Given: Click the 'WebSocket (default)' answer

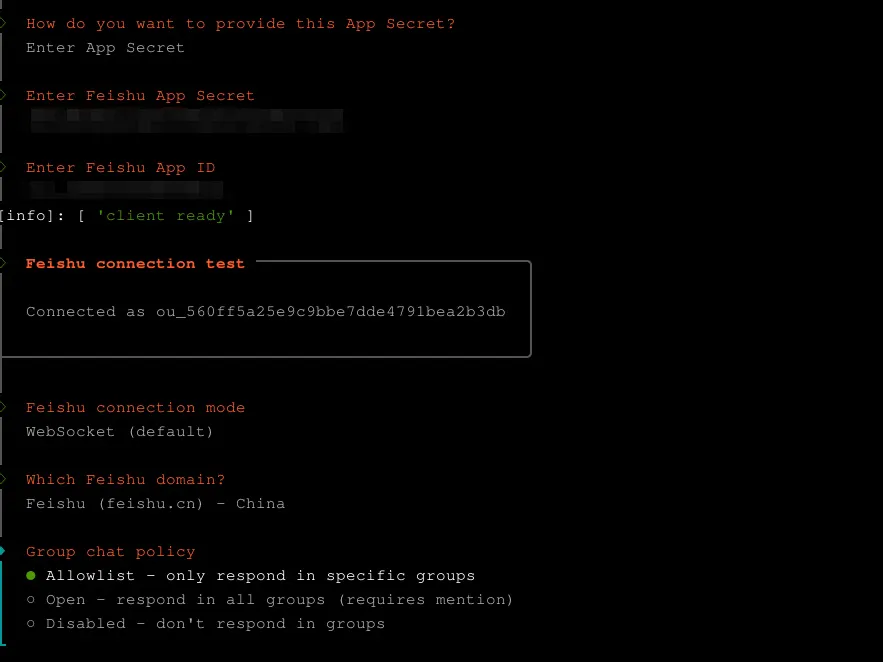Looking at the screenshot, I should coord(119,432).
